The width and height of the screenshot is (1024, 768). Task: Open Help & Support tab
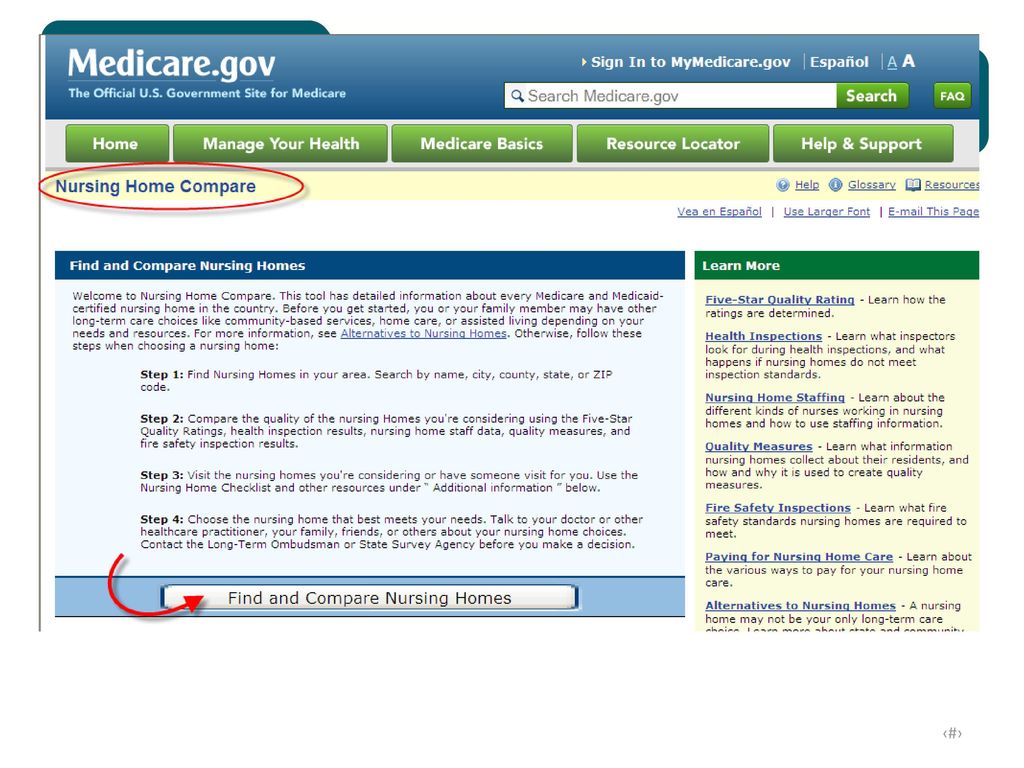click(x=863, y=143)
